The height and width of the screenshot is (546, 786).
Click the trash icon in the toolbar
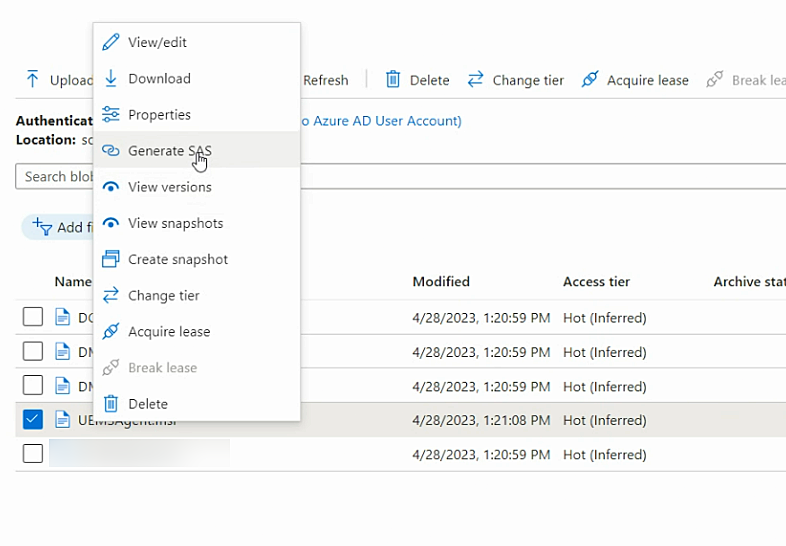coord(393,80)
